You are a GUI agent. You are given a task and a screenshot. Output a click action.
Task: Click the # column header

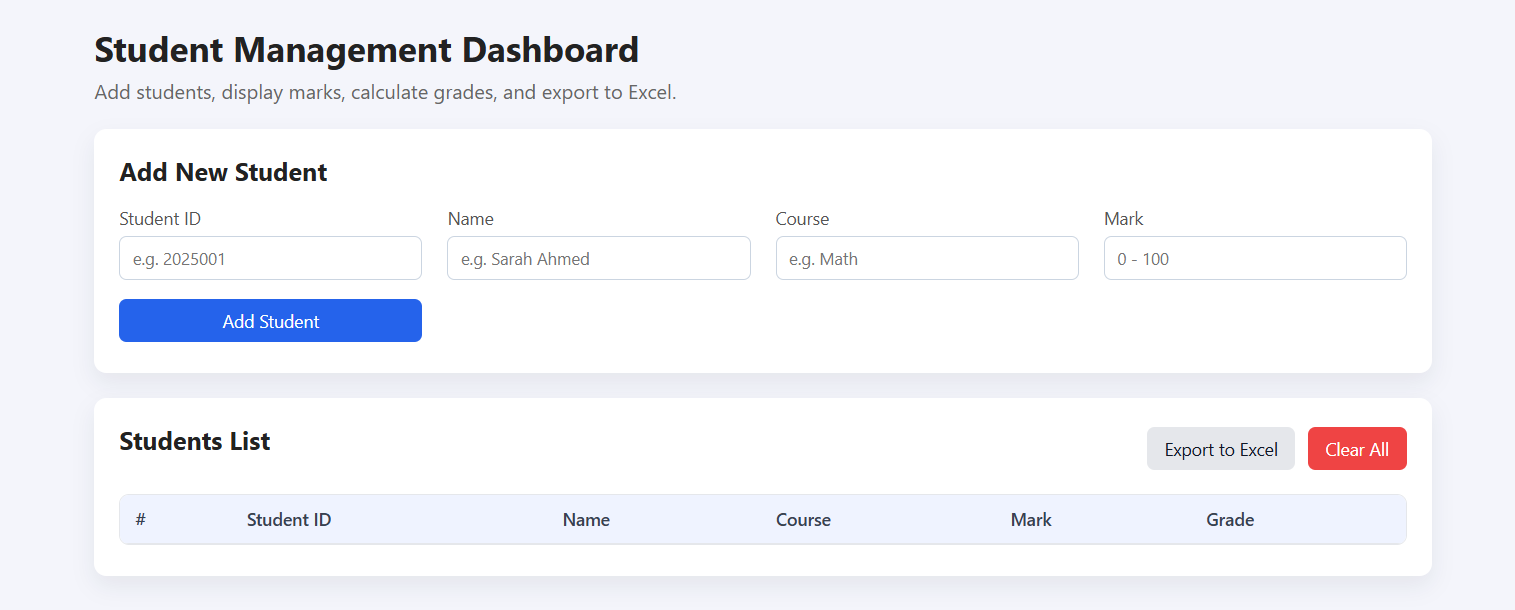tap(141, 519)
